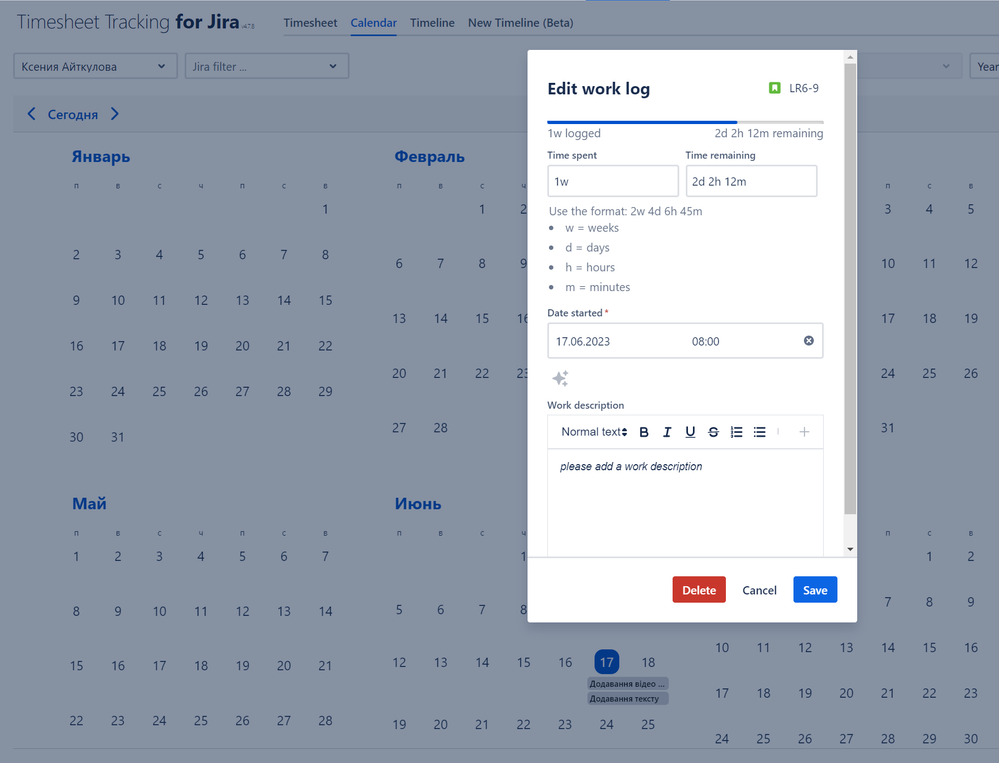Save the work log
The width and height of the screenshot is (999, 763).
pyautogui.click(x=815, y=590)
